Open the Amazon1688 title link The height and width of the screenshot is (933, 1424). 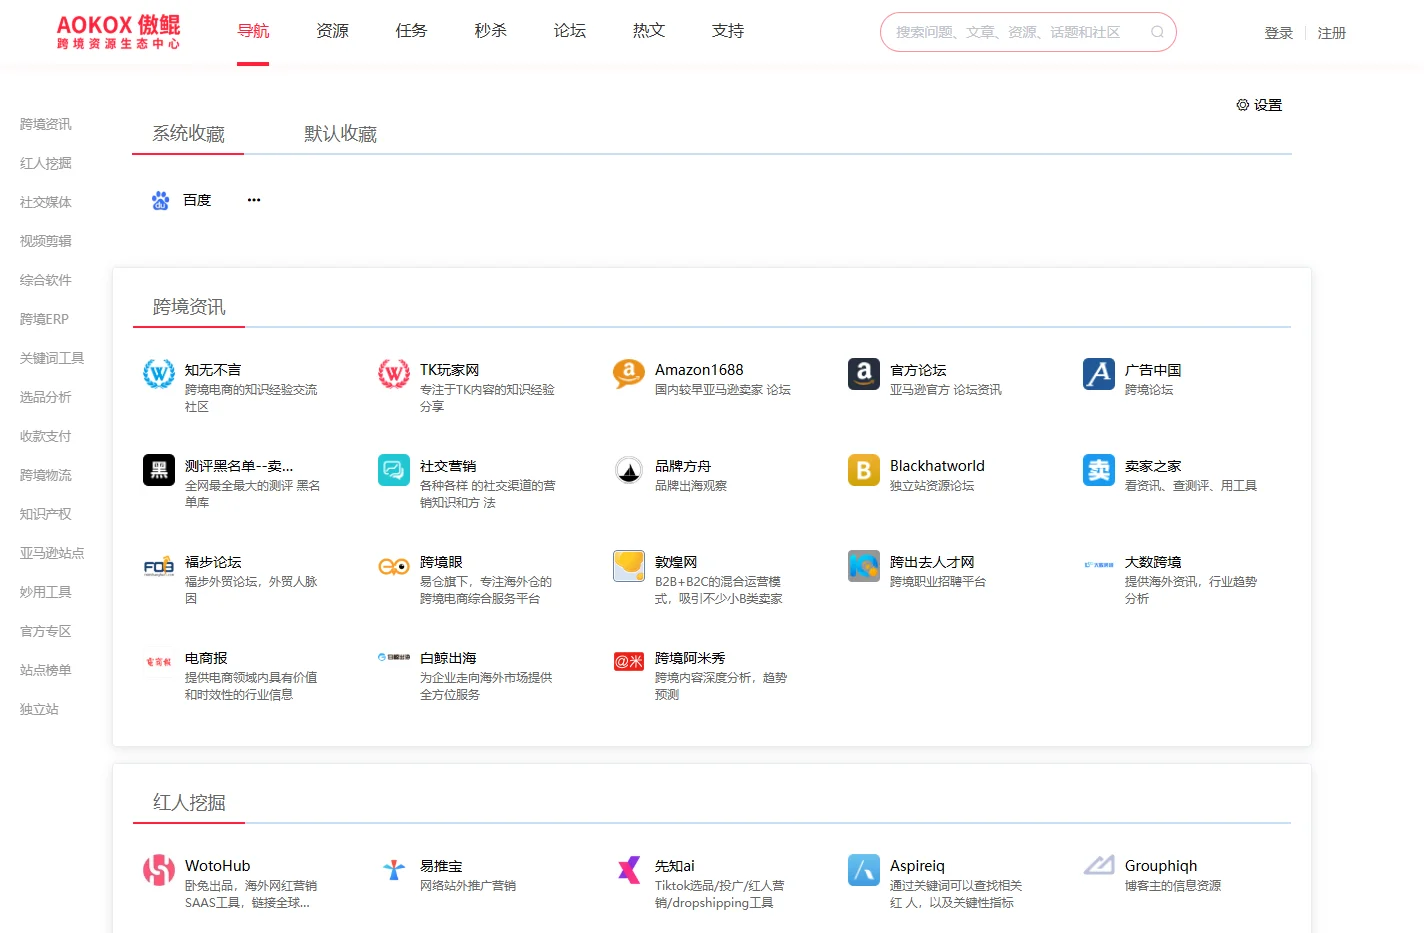[x=699, y=370]
